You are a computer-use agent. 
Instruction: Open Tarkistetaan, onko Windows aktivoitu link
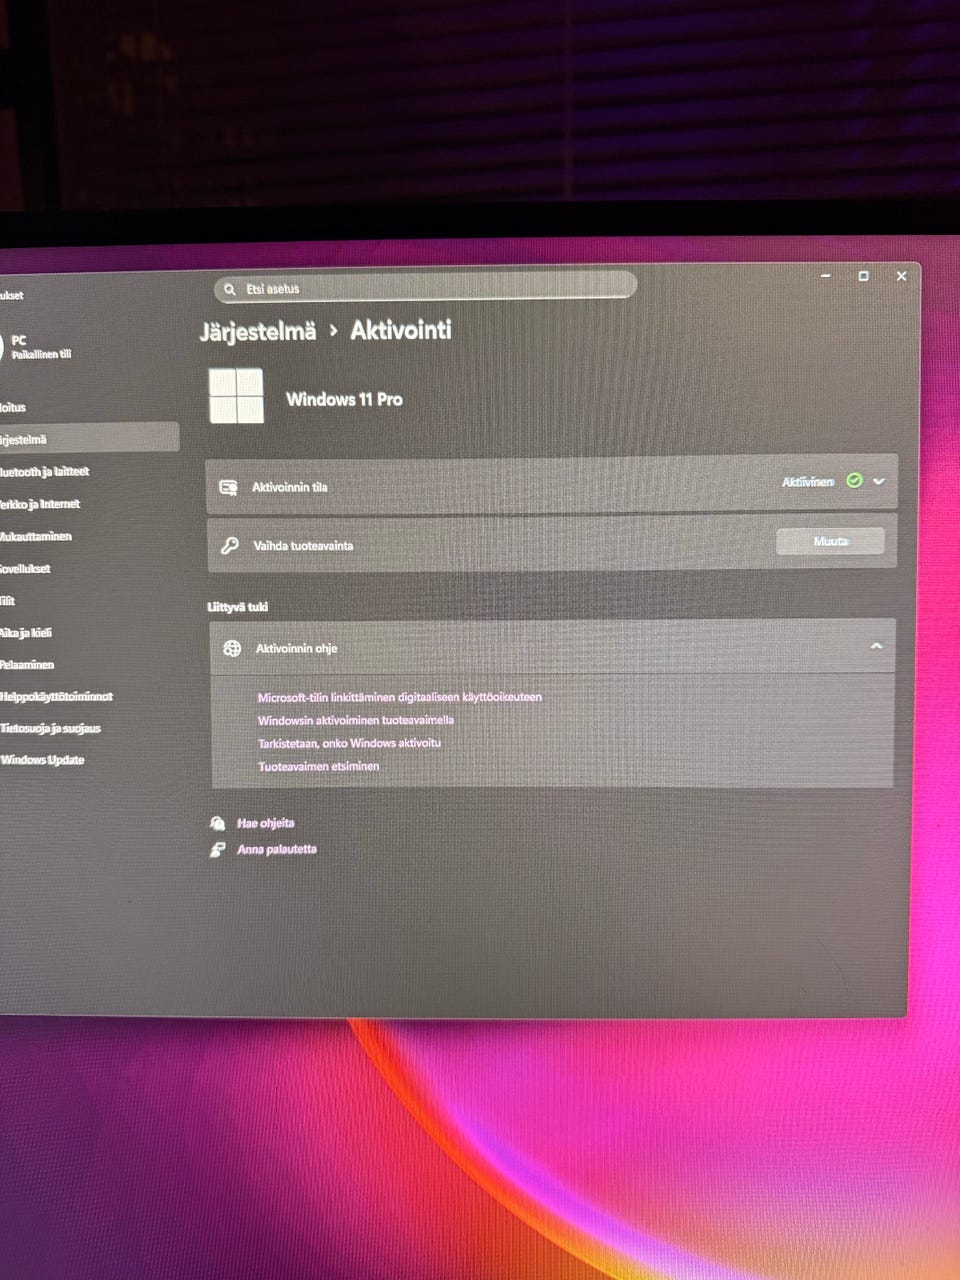tap(349, 743)
